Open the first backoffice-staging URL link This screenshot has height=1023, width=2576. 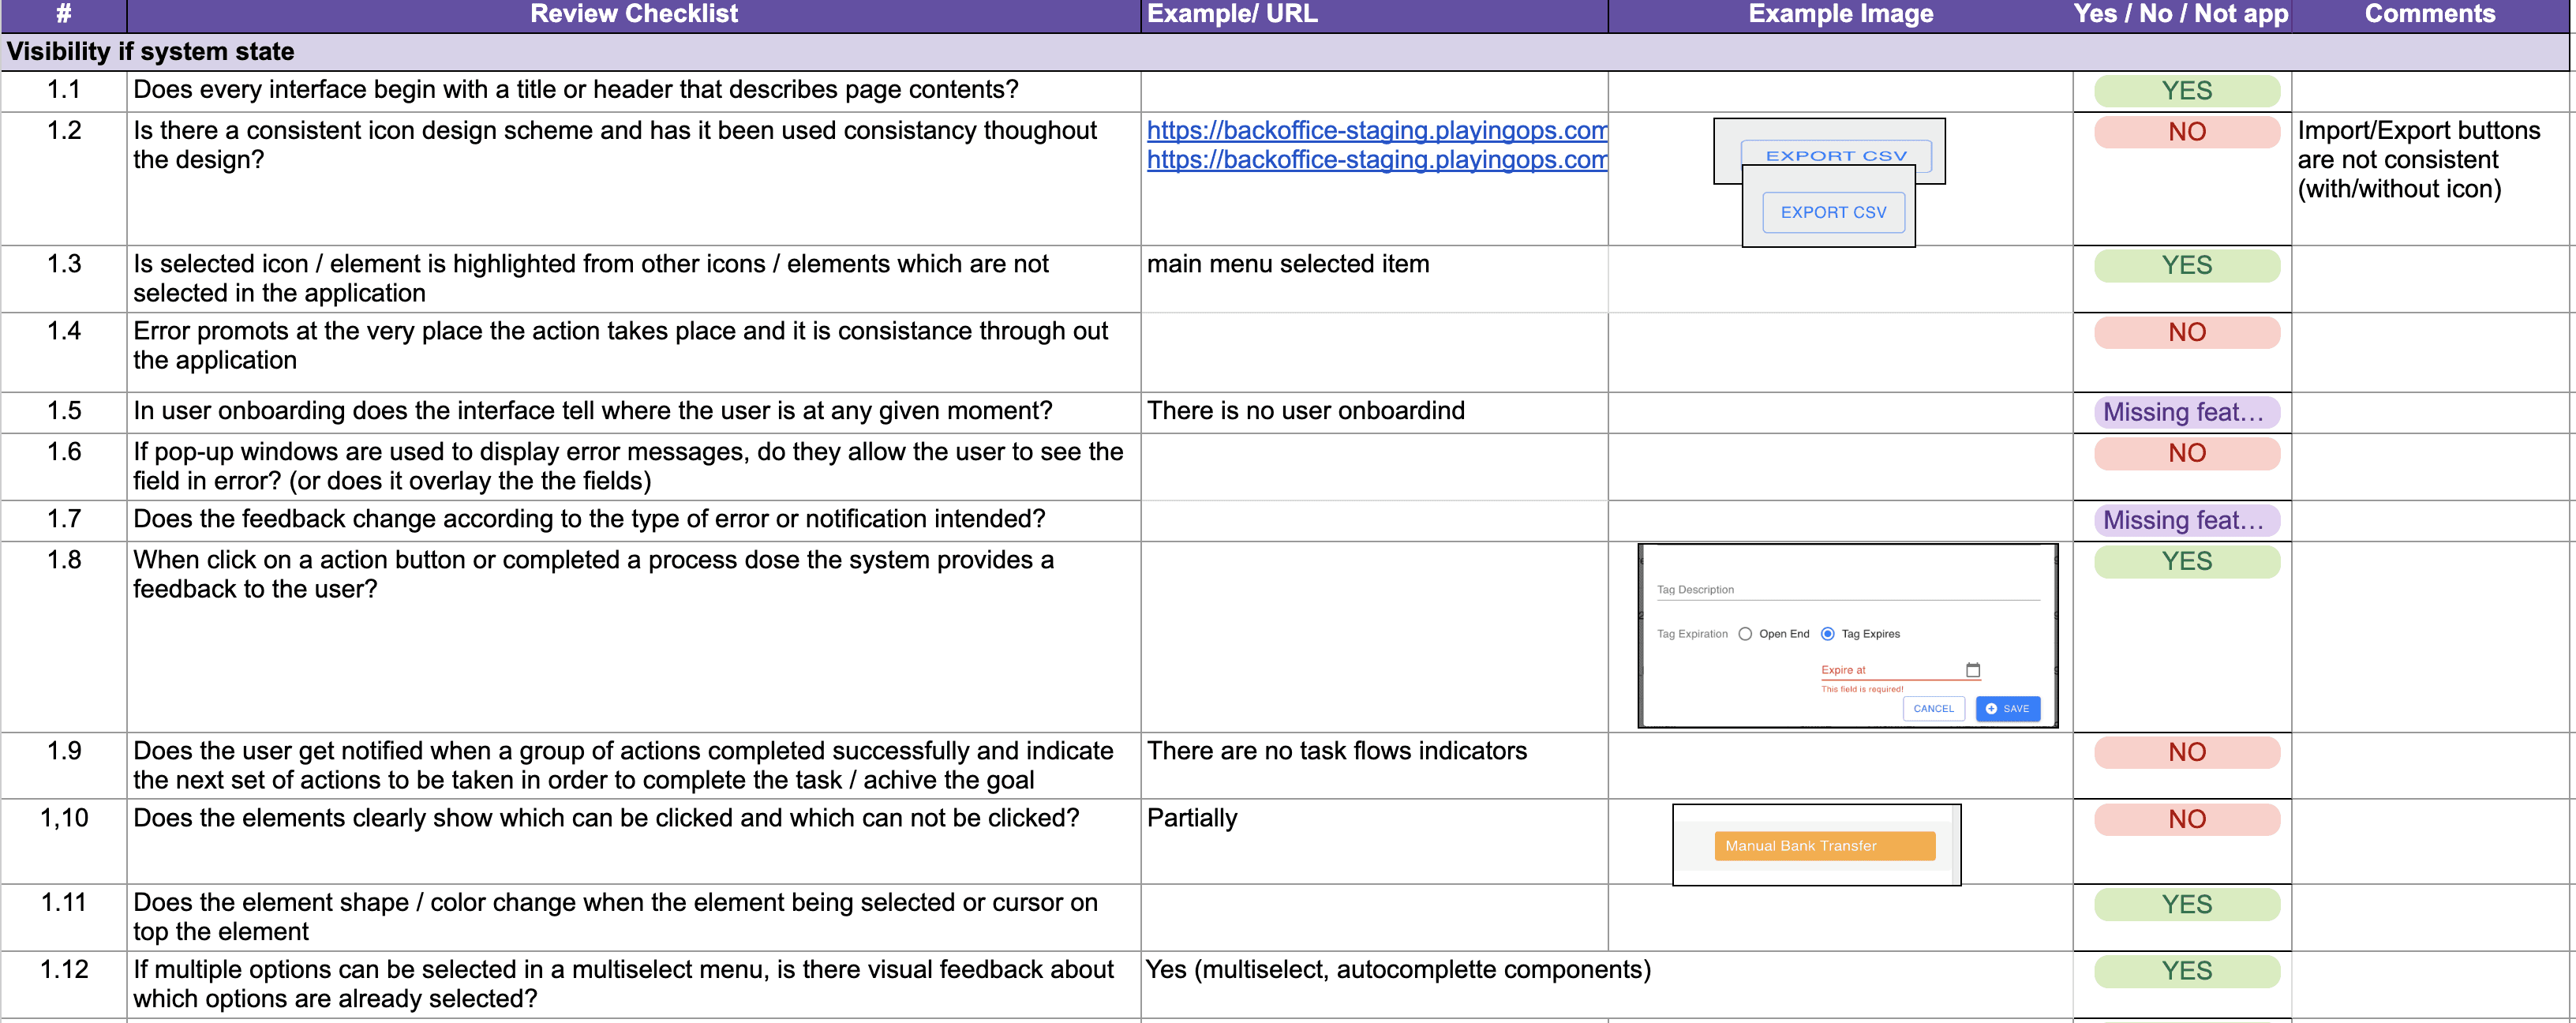point(1376,131)
